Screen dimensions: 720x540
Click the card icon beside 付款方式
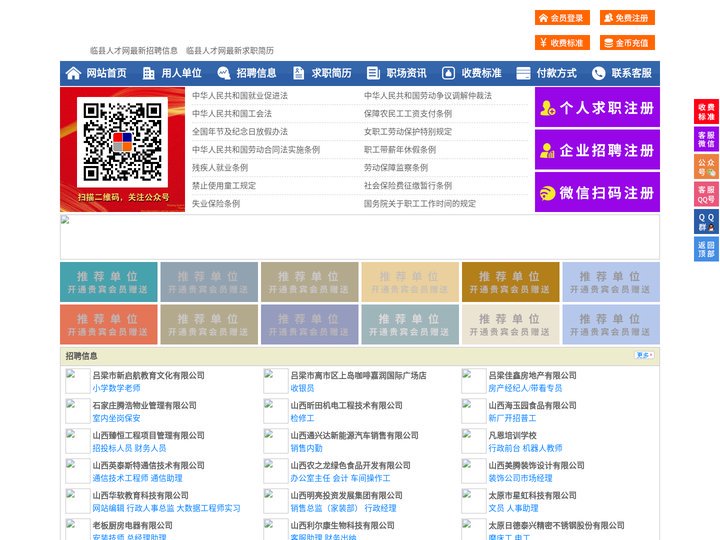pyautogui.click(x=523, y=73)
